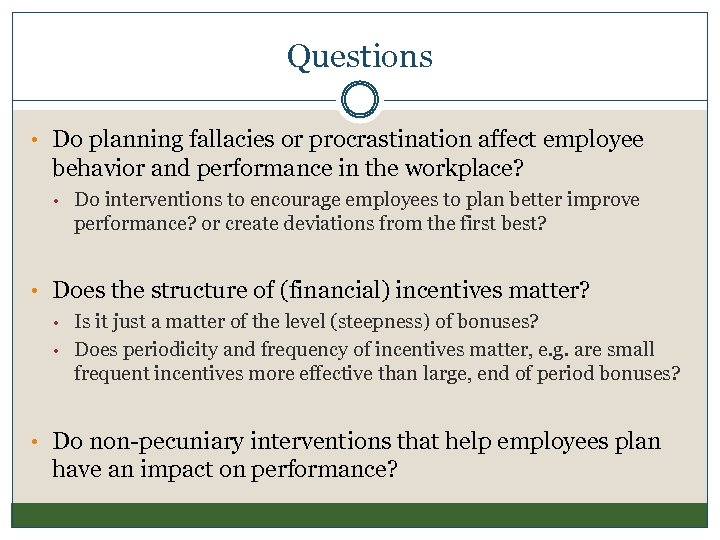720x540 pixels.
Task: Click the sub-bullet dot before 'Does periodicity and frequency'
Action: point(61,350)
